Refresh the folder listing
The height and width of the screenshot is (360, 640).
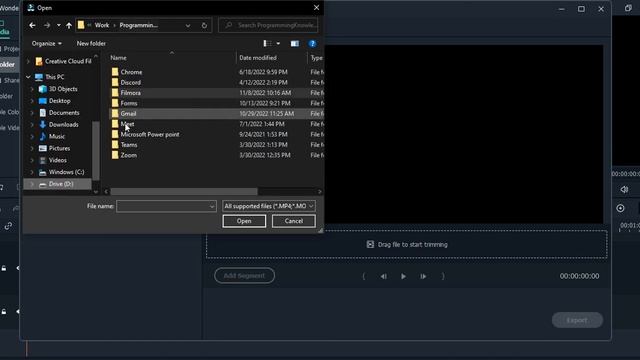tap(204, 25)
